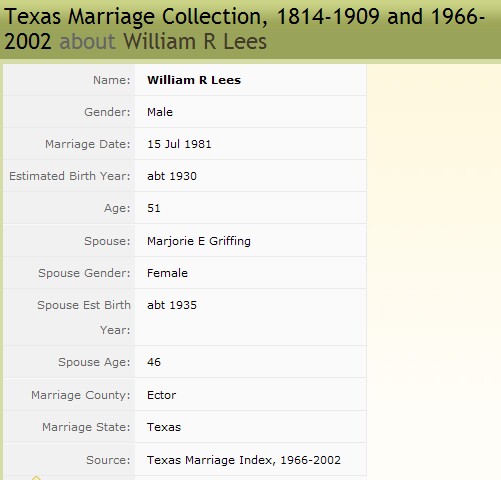
Task: Click the Marriage Date field label
Action: point(87,144)
